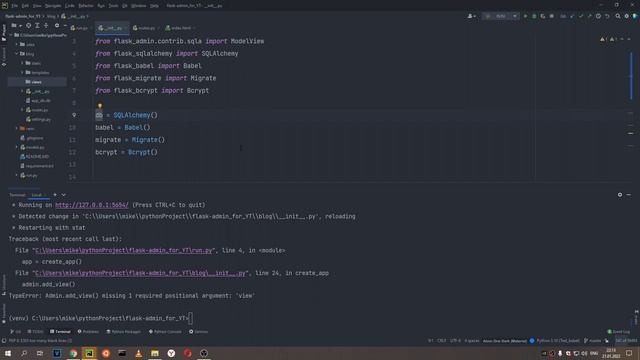This screenshot has width=640, height=360.
Task: Show Git history clock icon
Action: point(598,16)
